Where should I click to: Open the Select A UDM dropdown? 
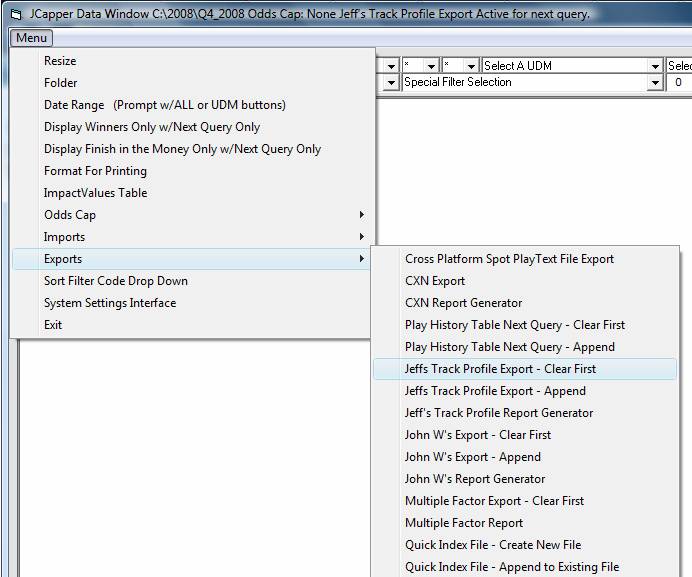click(x=570, y=66)
